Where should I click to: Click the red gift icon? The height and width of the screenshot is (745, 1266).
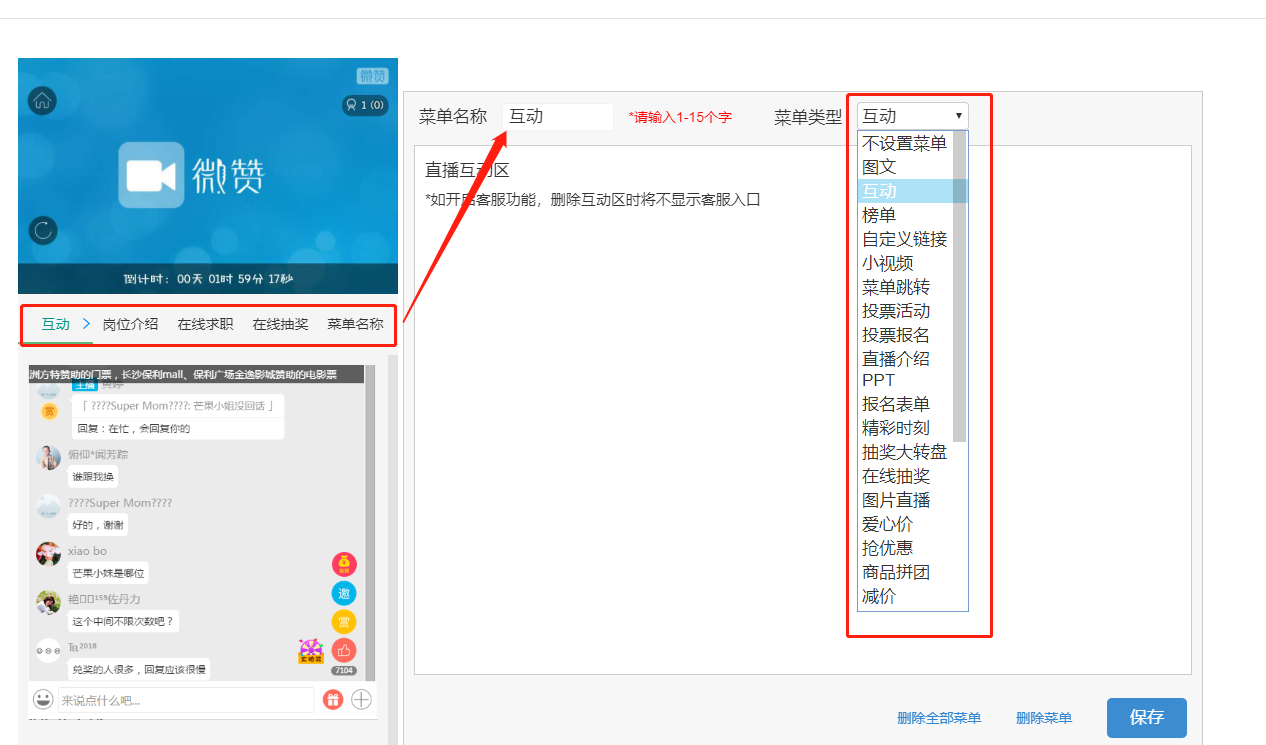point(333,699)
